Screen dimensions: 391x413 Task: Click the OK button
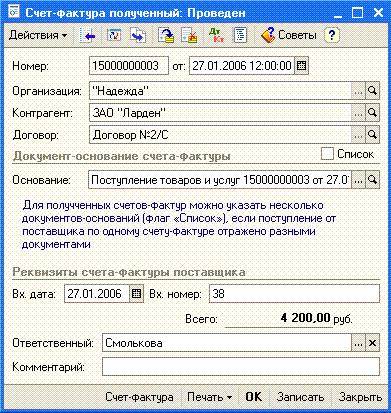click(254, 397)
